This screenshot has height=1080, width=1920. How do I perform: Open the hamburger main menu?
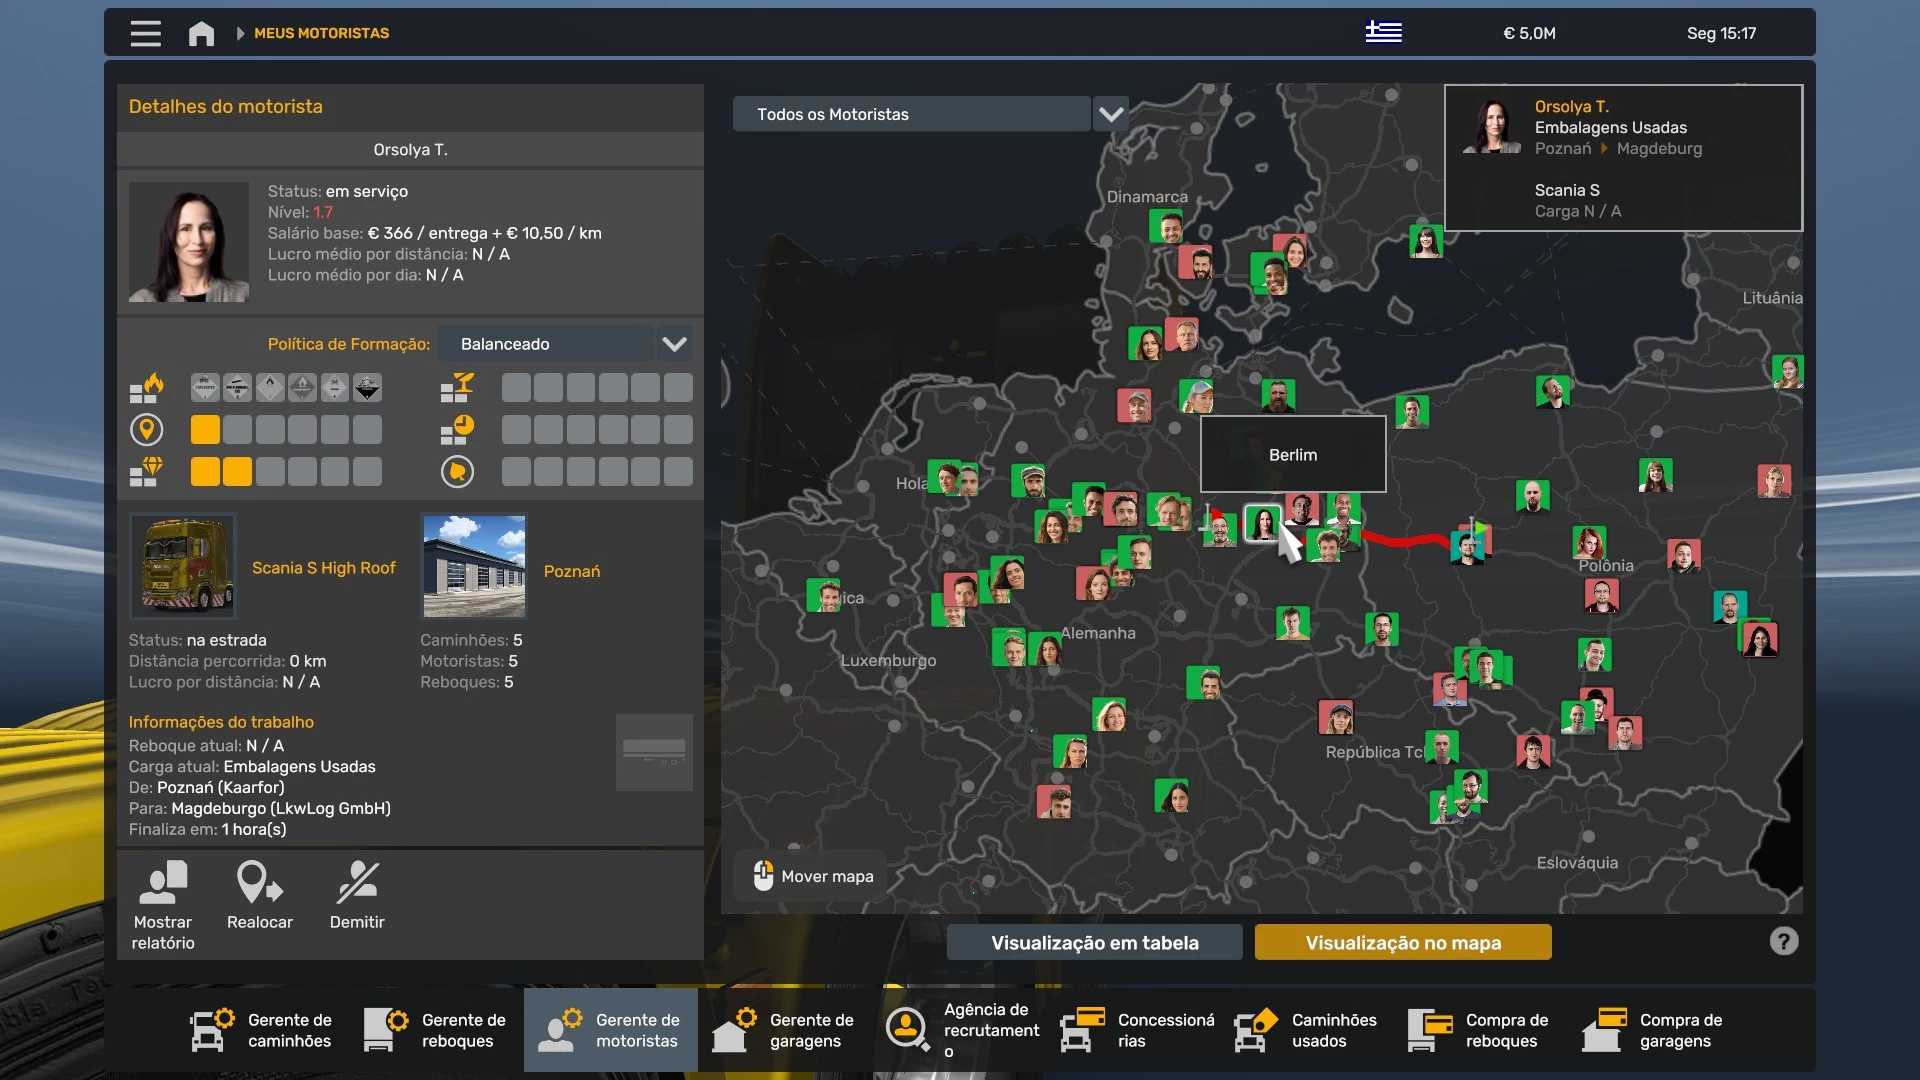(x=145, y=33)
